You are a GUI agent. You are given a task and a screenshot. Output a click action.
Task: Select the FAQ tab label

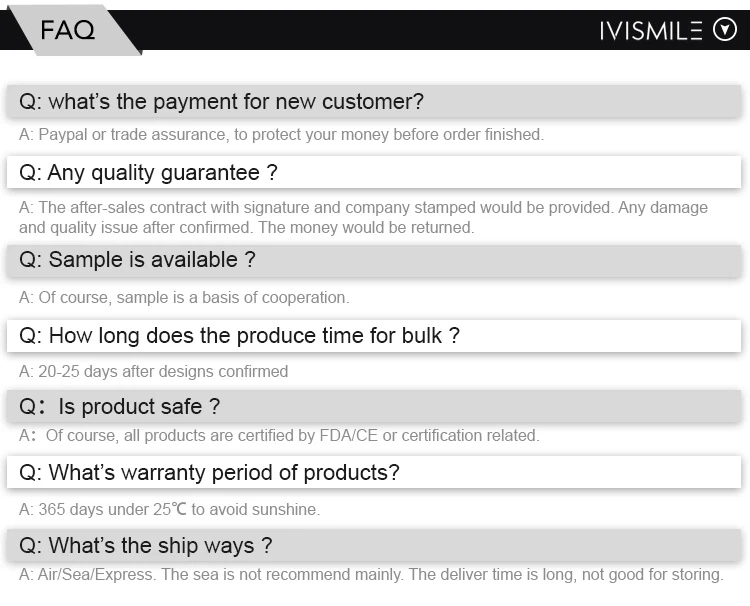68,31
